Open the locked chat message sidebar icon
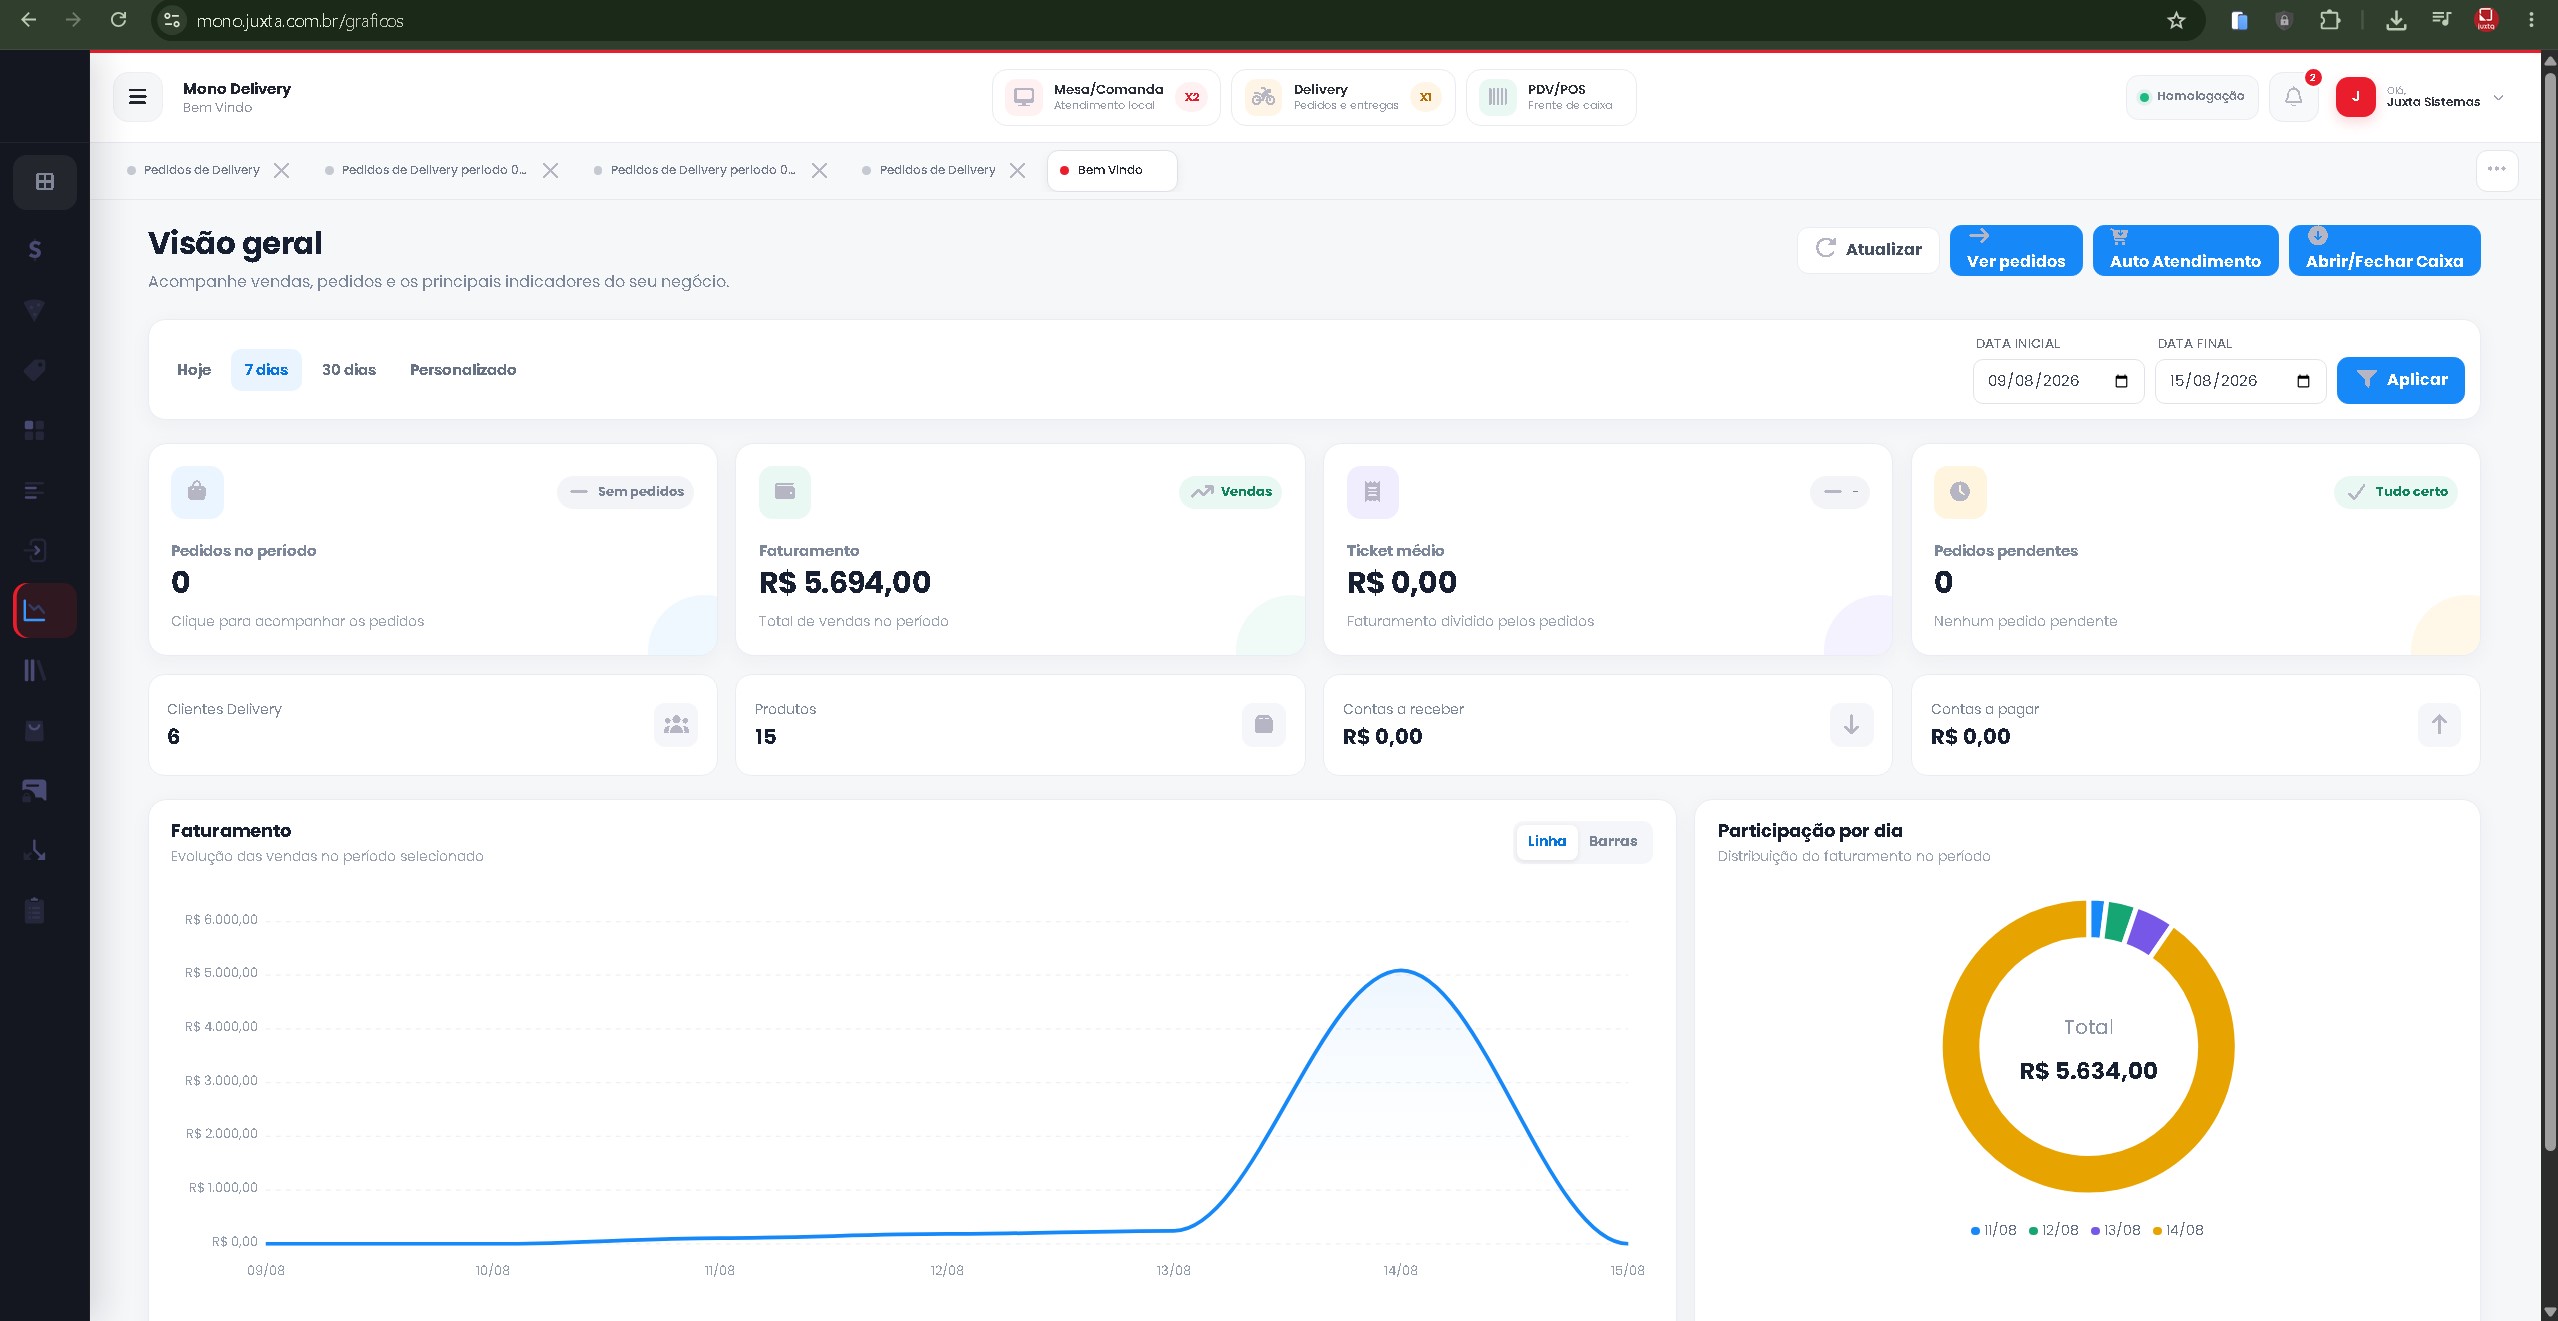This screenshot has width=2558, height=1321. click(35, 790)
